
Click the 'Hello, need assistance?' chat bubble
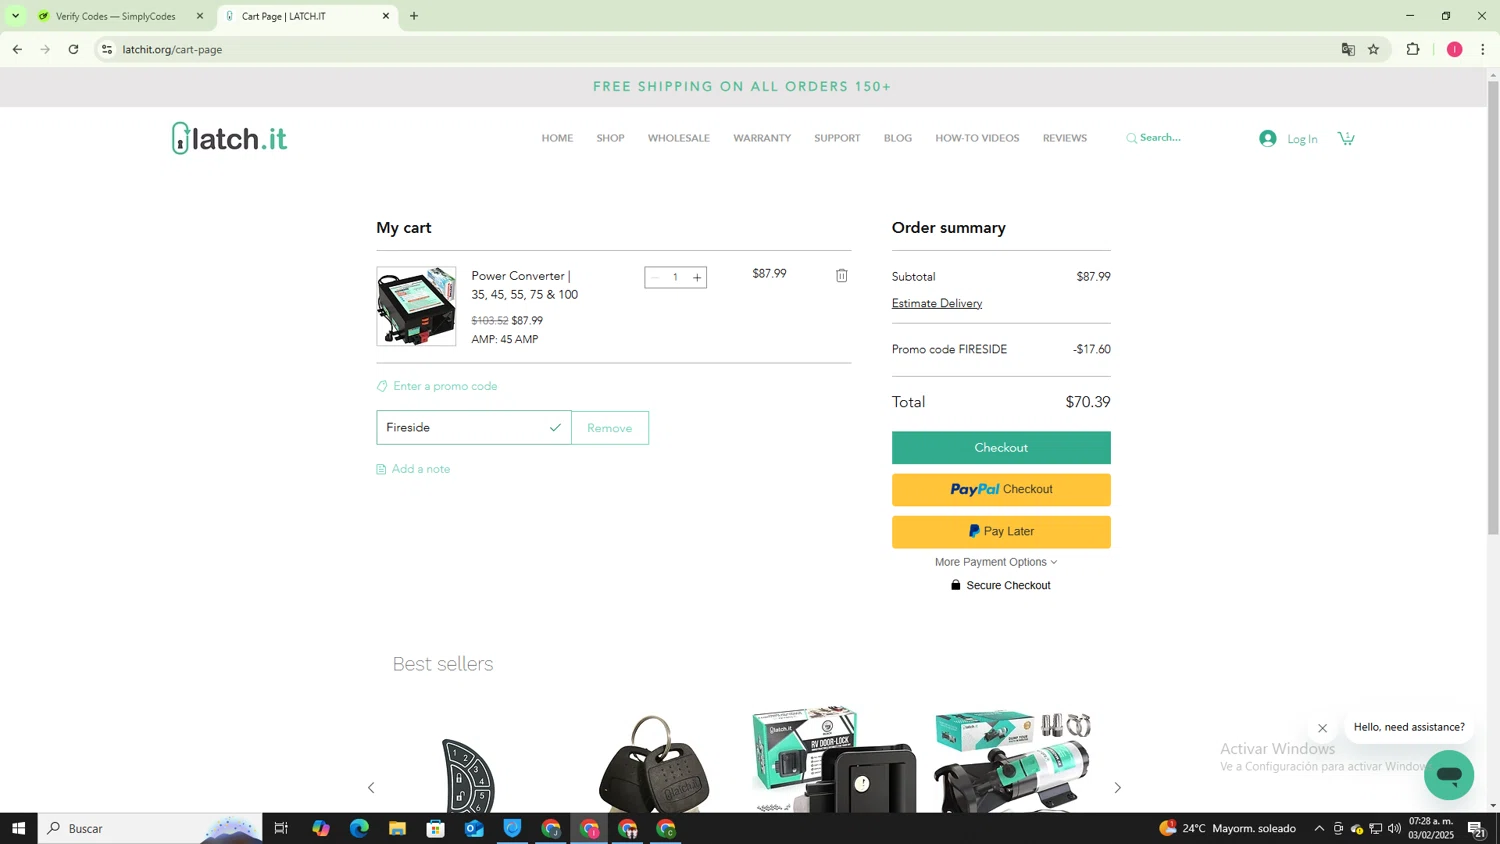[1409, 727]
